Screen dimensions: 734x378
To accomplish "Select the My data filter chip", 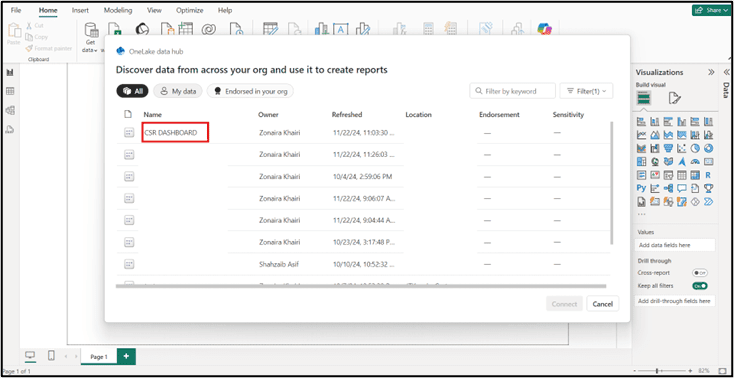I will tap(178, 91).
